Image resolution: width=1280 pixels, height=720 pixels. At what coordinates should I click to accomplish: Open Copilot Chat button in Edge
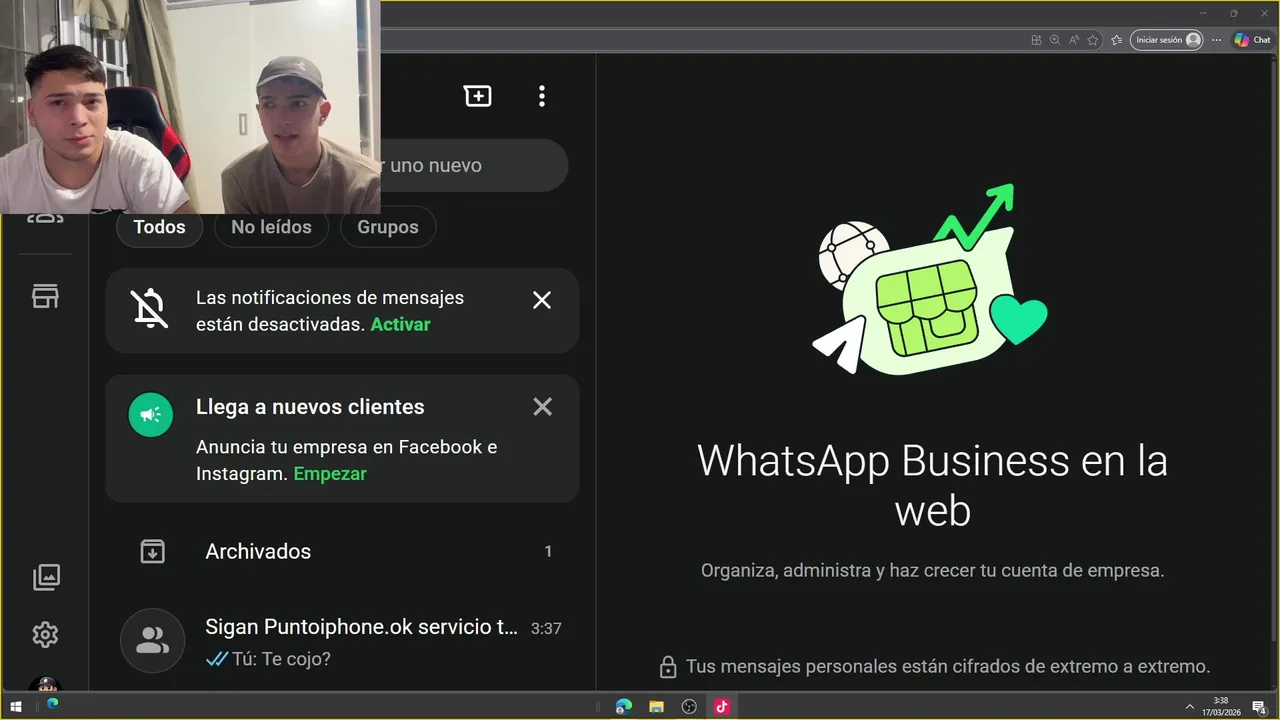[x=1253, y=40]
